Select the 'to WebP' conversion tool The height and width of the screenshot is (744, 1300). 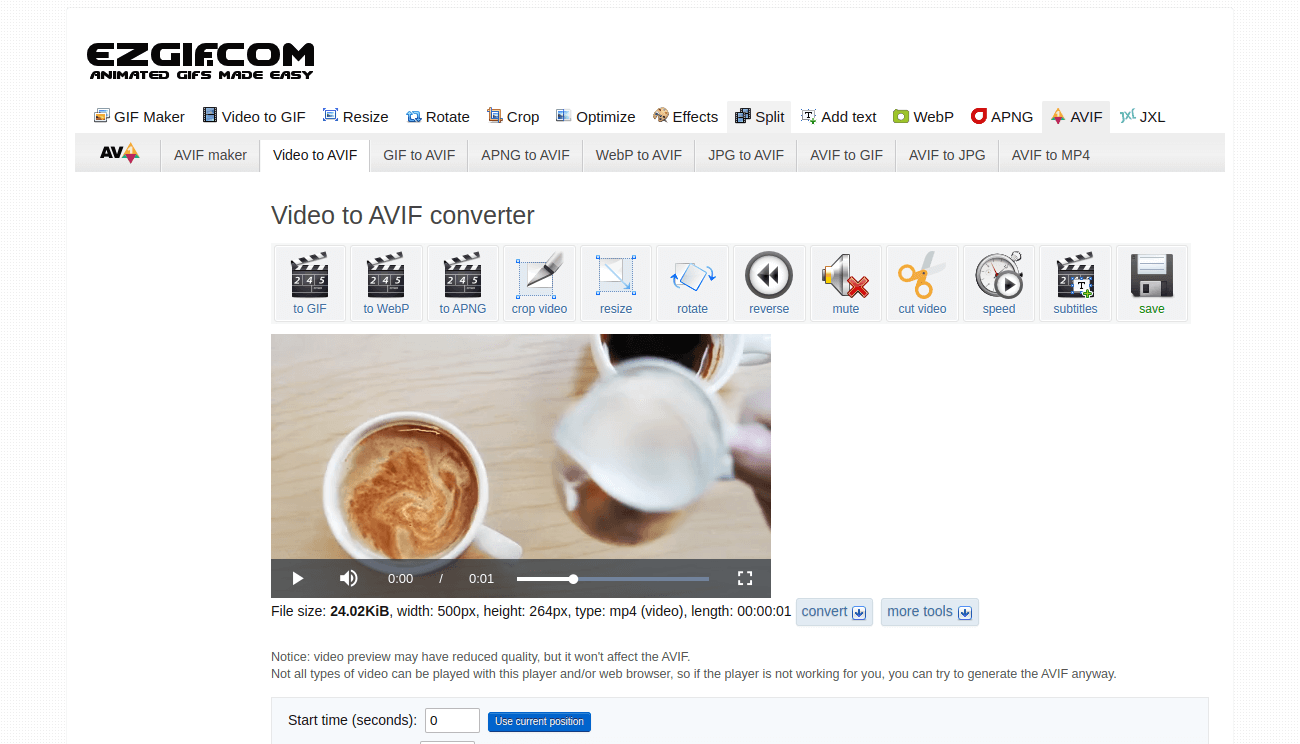386,283
